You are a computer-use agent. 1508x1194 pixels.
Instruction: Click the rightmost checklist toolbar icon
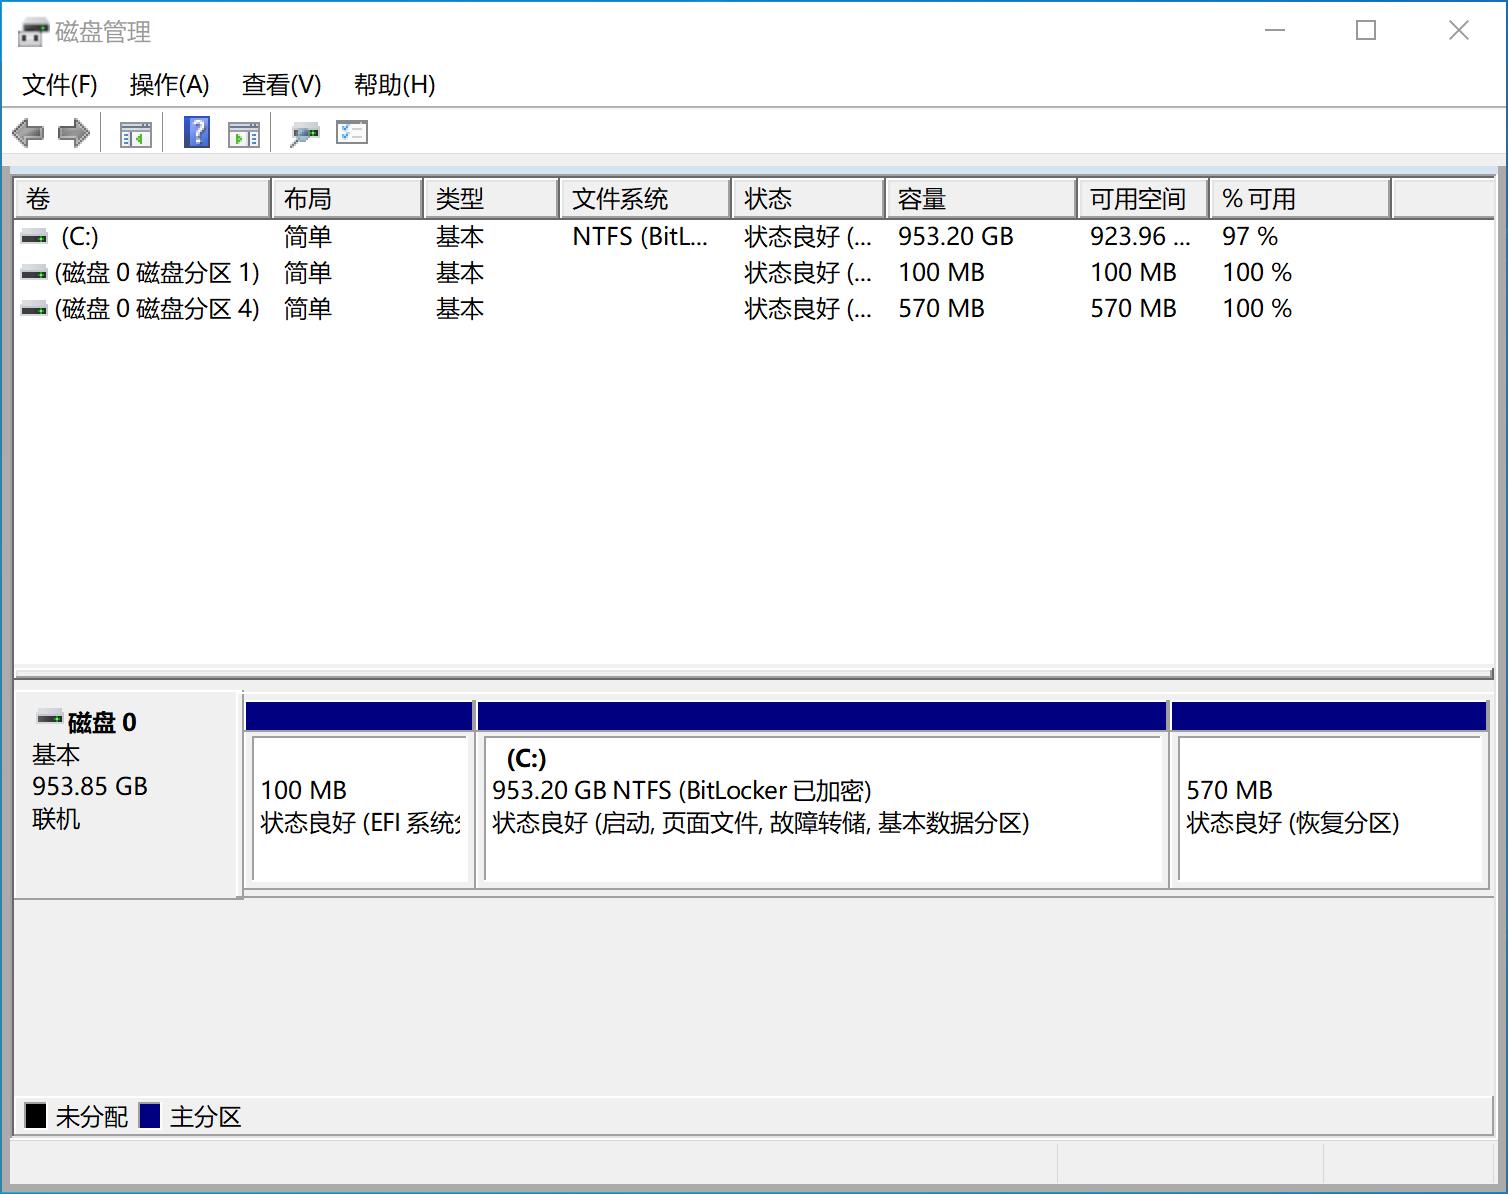click(x=351, y=132)
